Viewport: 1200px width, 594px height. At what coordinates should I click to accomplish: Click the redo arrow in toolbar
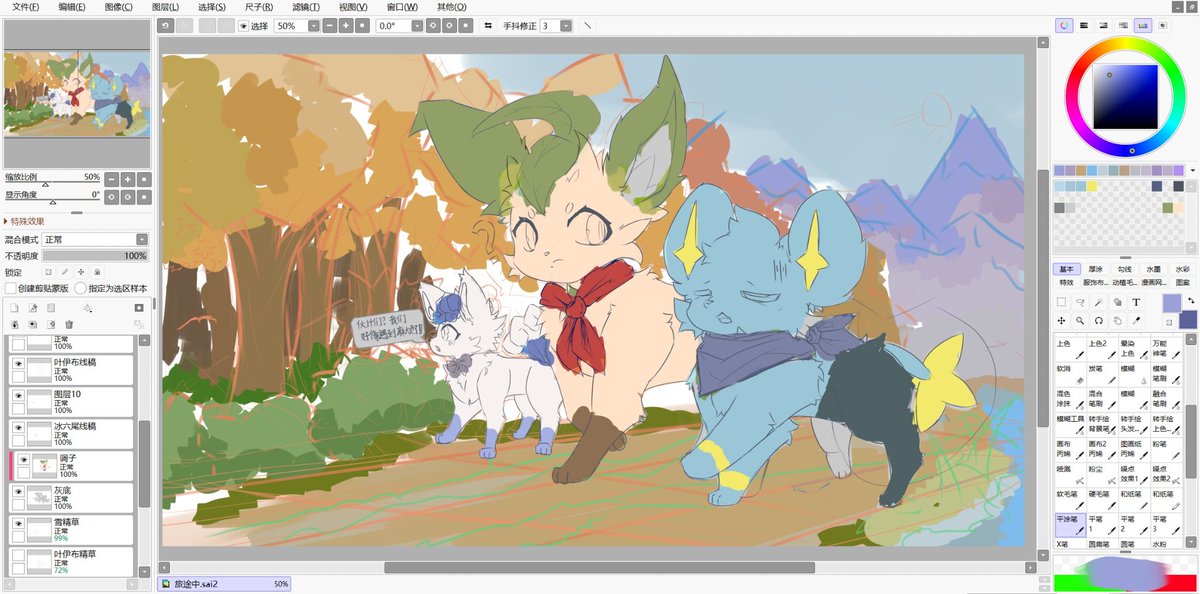point(182,25)
